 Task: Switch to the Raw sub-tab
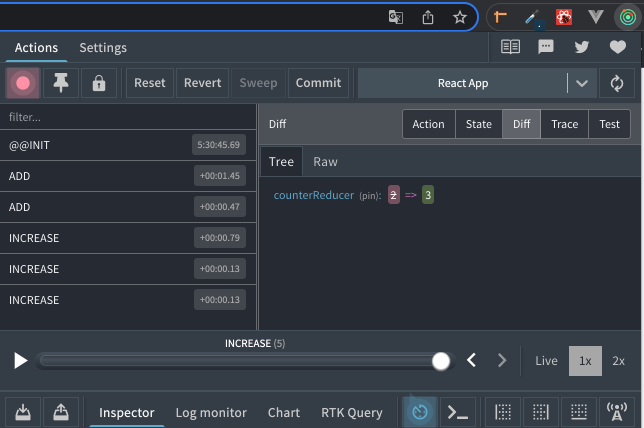click(x=325, y=161)
